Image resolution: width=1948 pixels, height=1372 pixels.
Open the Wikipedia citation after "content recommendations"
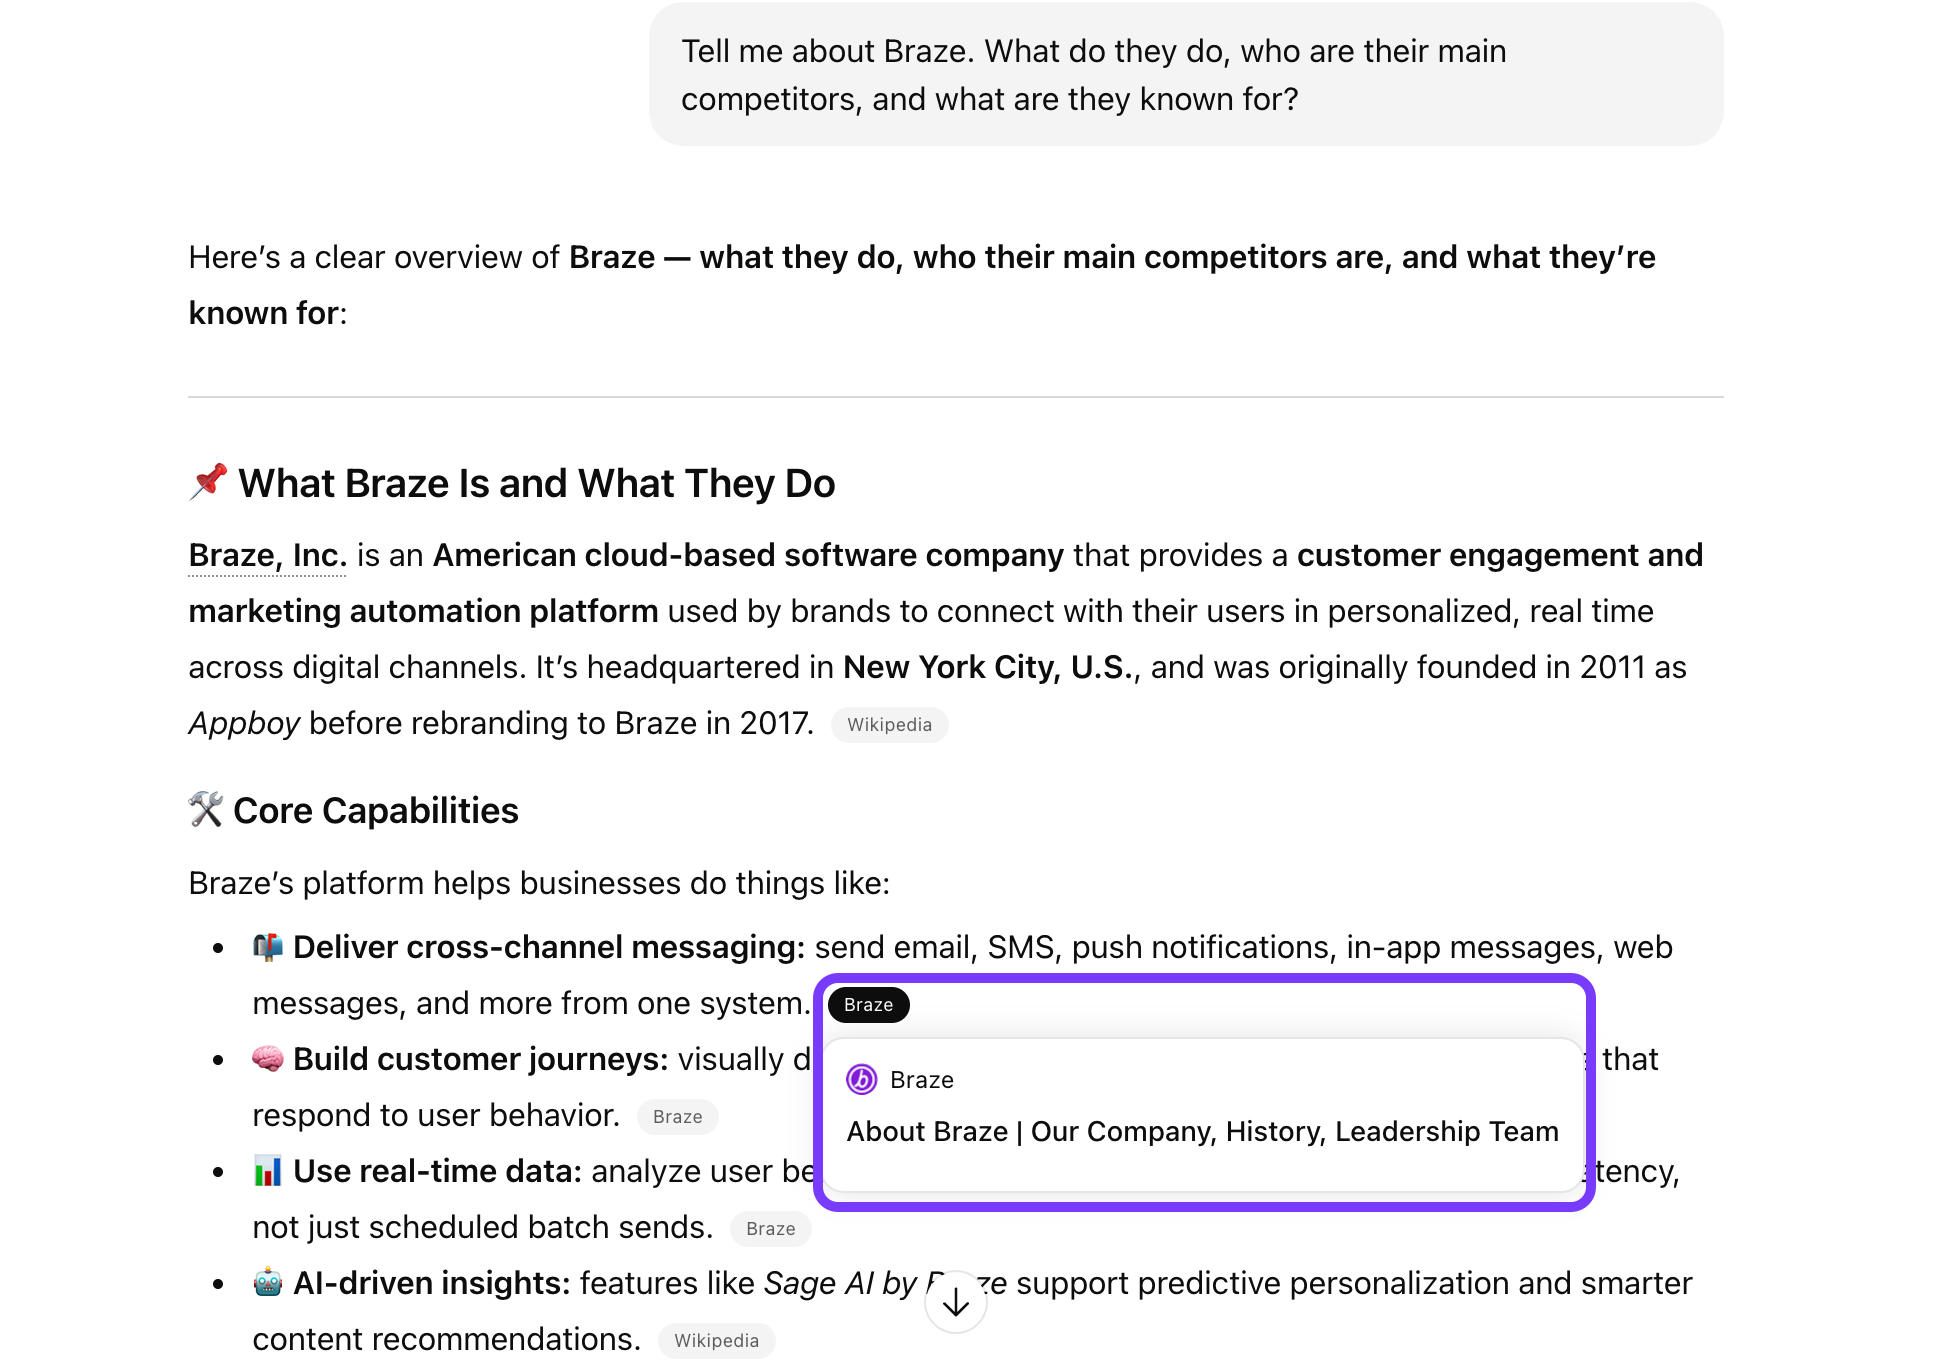pos(716,1341)
